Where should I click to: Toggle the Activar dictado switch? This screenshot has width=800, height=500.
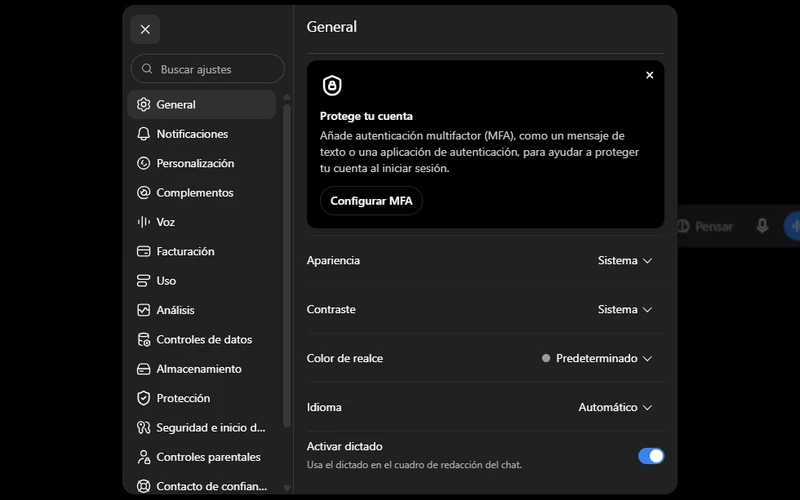[x=651, y=456]
